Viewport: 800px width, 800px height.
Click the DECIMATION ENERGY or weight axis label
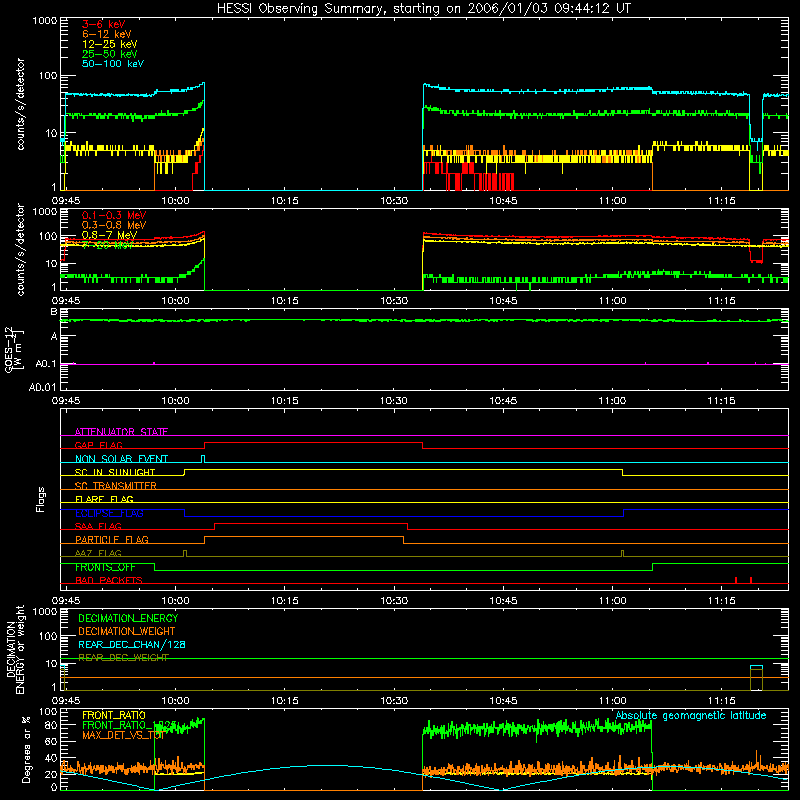[15, 649]
